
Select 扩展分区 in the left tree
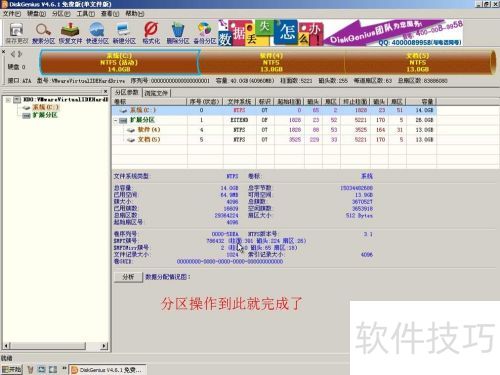point(45,115)
